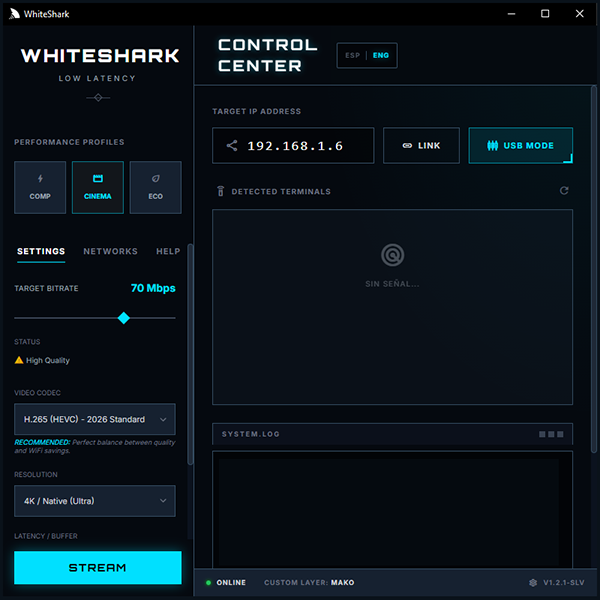Click the detected terminals device icon

220,191
